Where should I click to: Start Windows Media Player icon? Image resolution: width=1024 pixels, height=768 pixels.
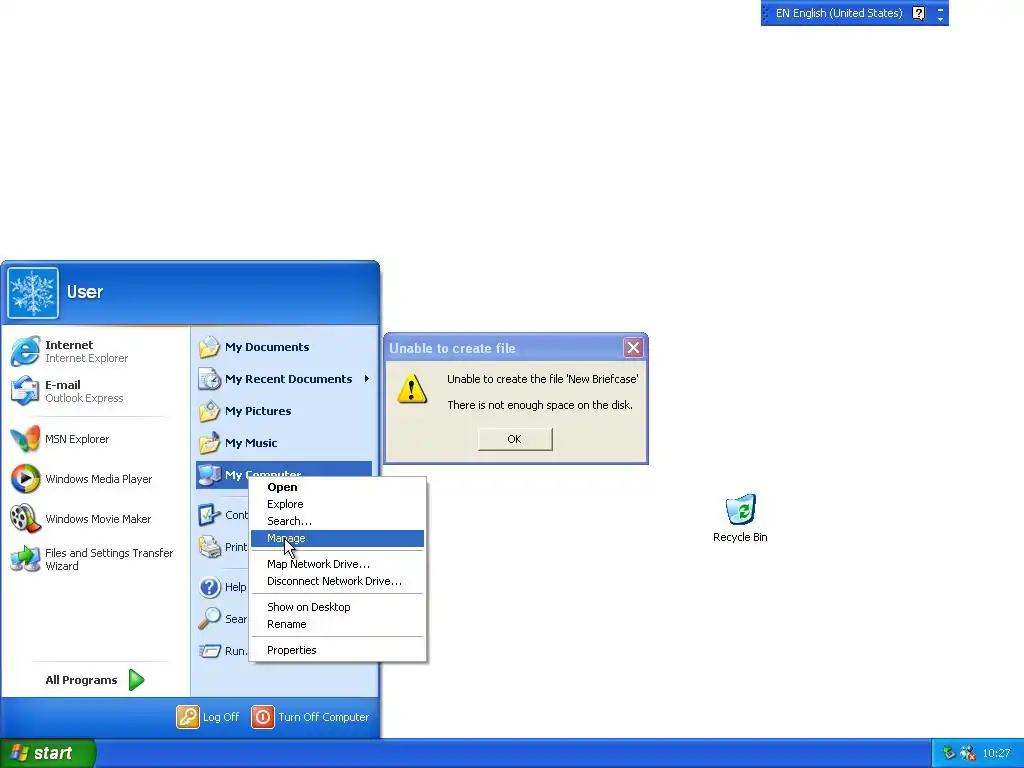click(25, 479)
